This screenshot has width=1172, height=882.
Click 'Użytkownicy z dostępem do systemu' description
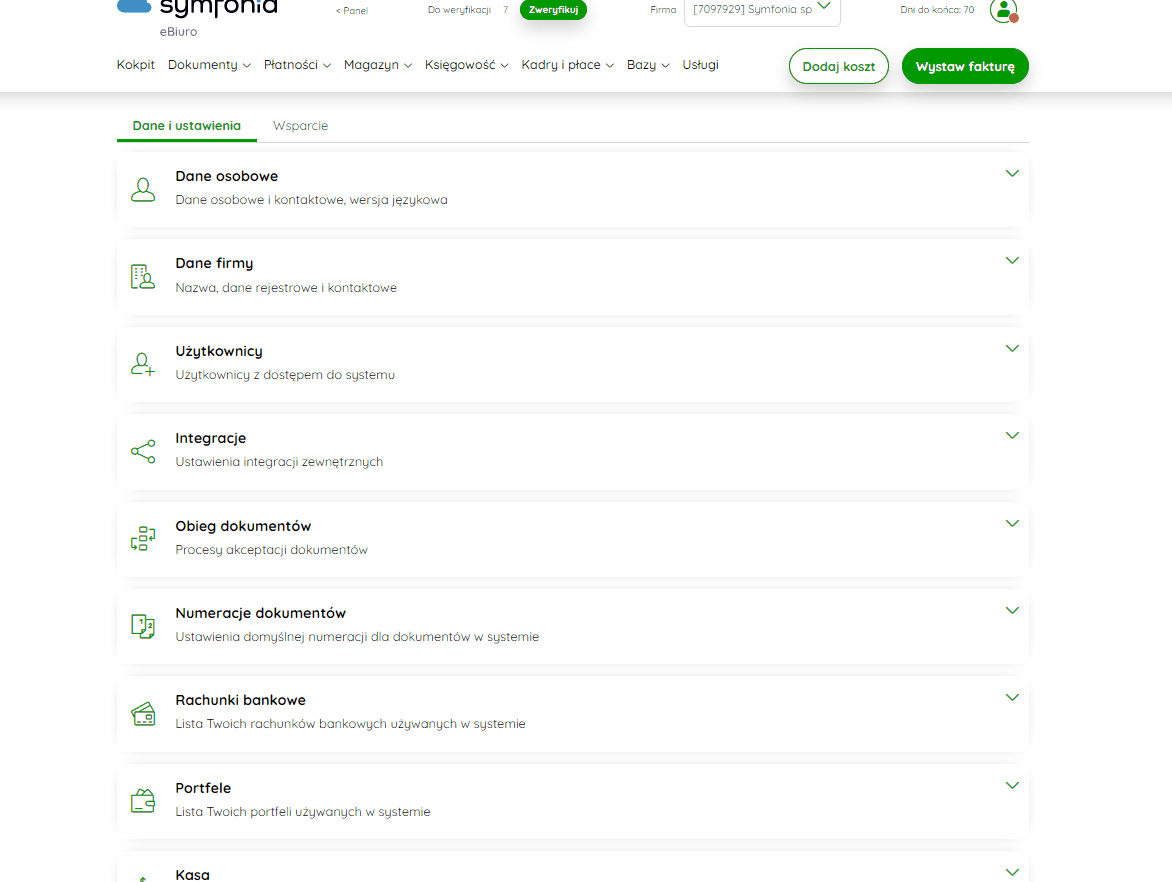pyautogui.click(x=285, y=374)
